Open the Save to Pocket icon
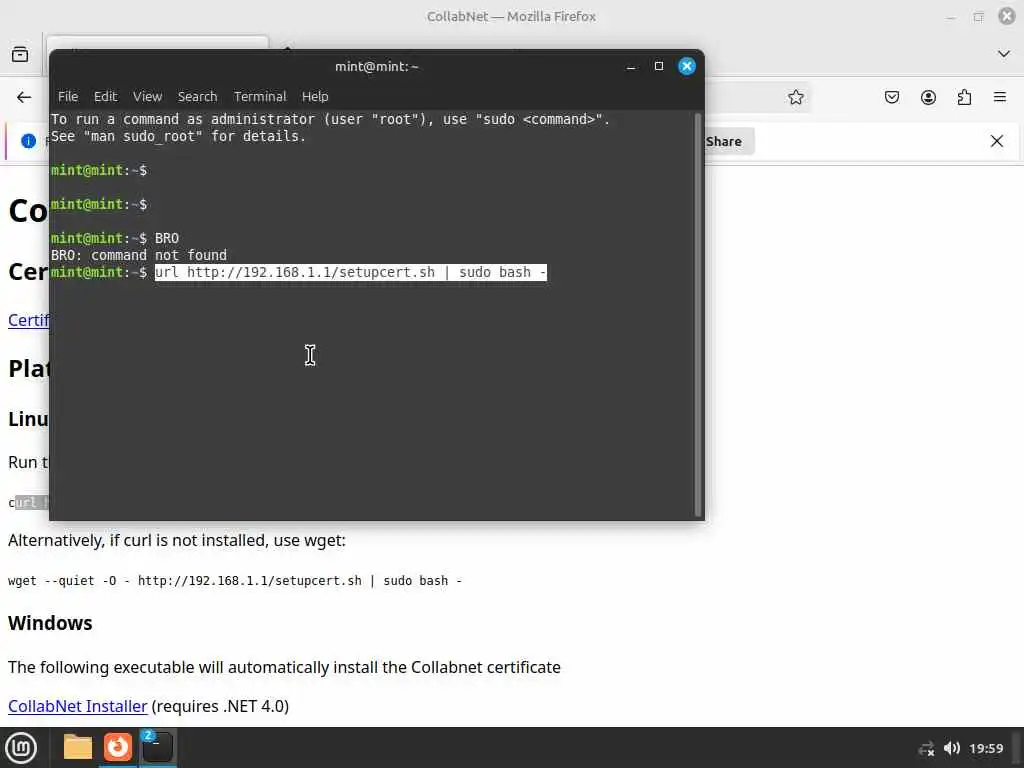1024x768 pixels. (x=891, y=97)
